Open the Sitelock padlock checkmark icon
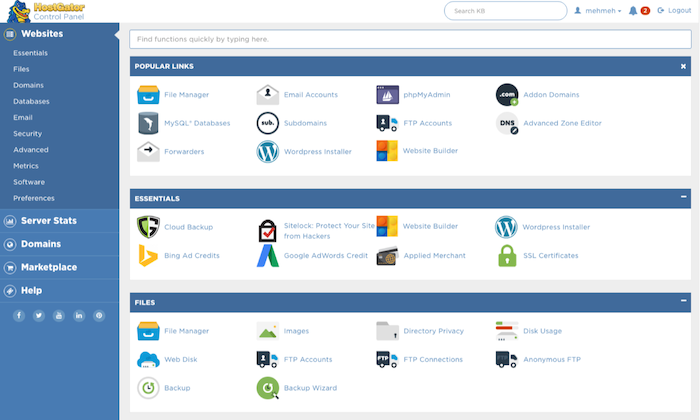Screen dimensions: 700x420 point(267,230)
